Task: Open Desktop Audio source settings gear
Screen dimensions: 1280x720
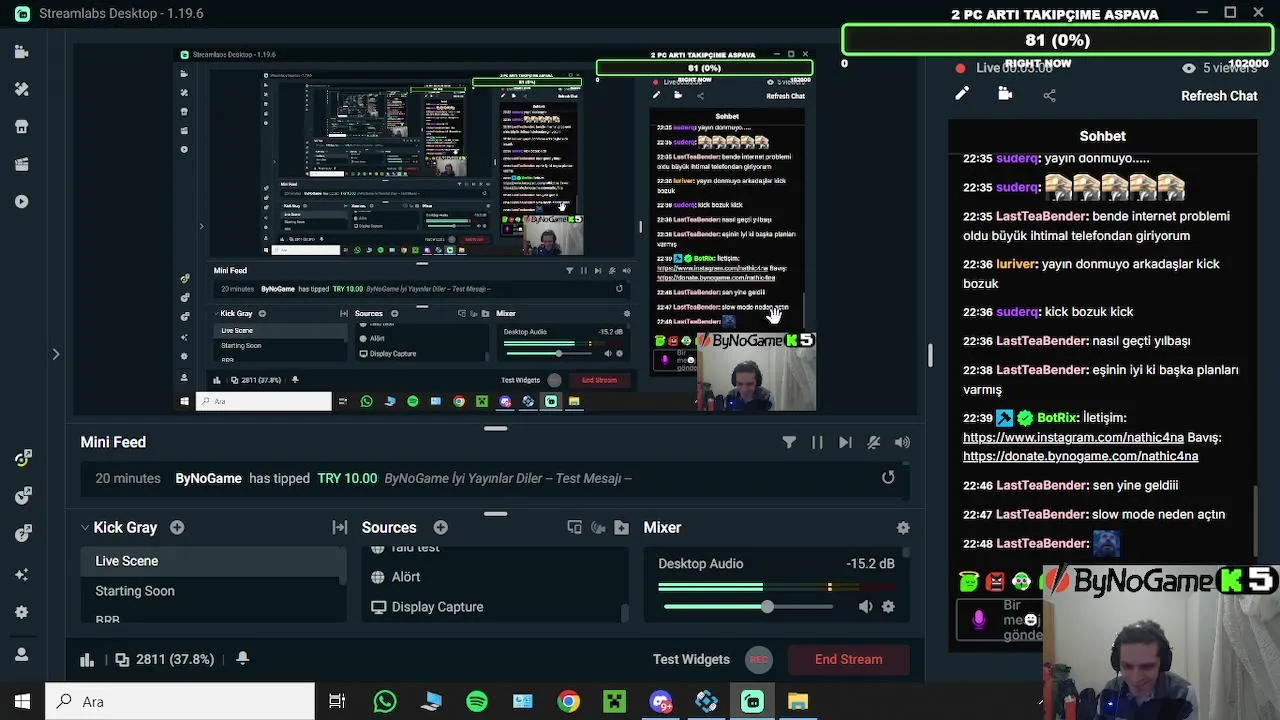Action: point(888,606)
